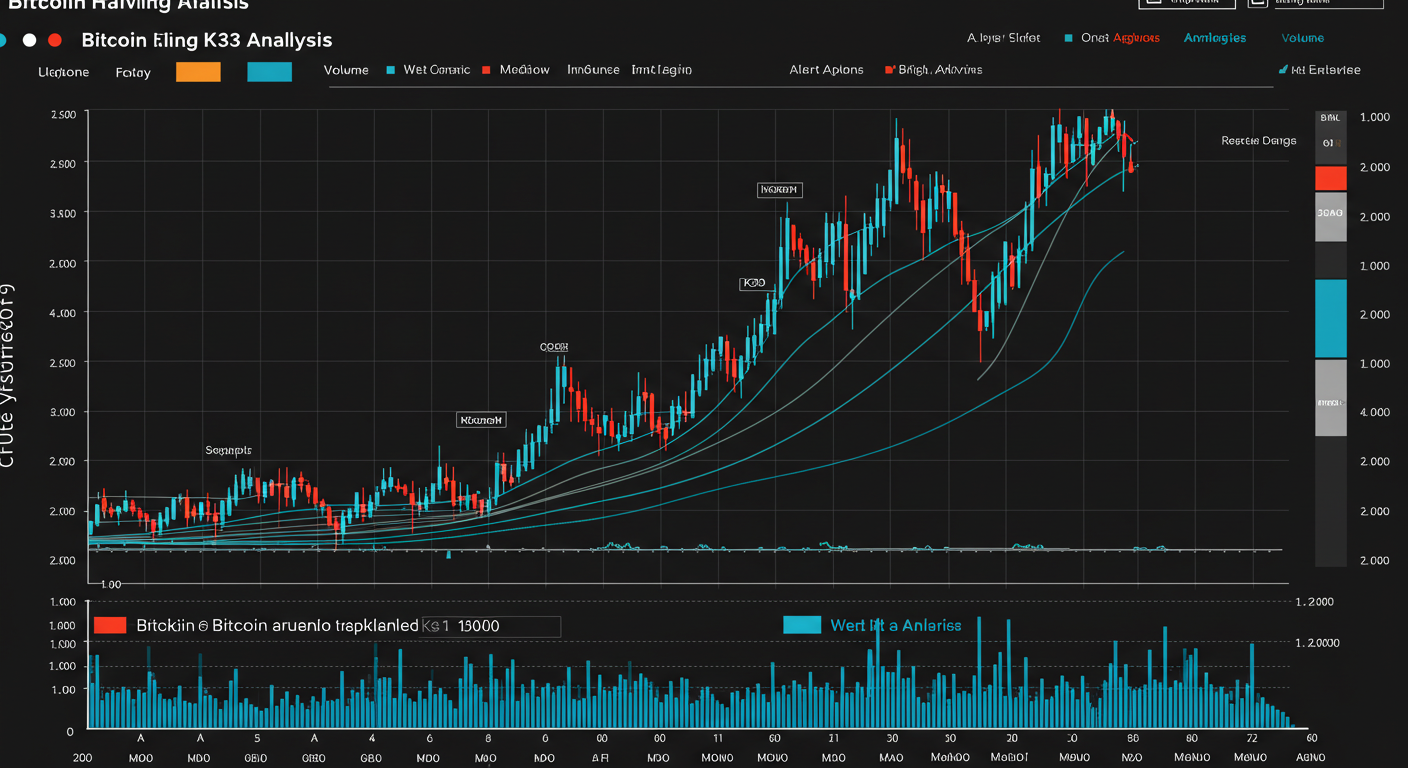
Task: Open 'Alert Aplons' in the toolbar
Action: (826, 70)
